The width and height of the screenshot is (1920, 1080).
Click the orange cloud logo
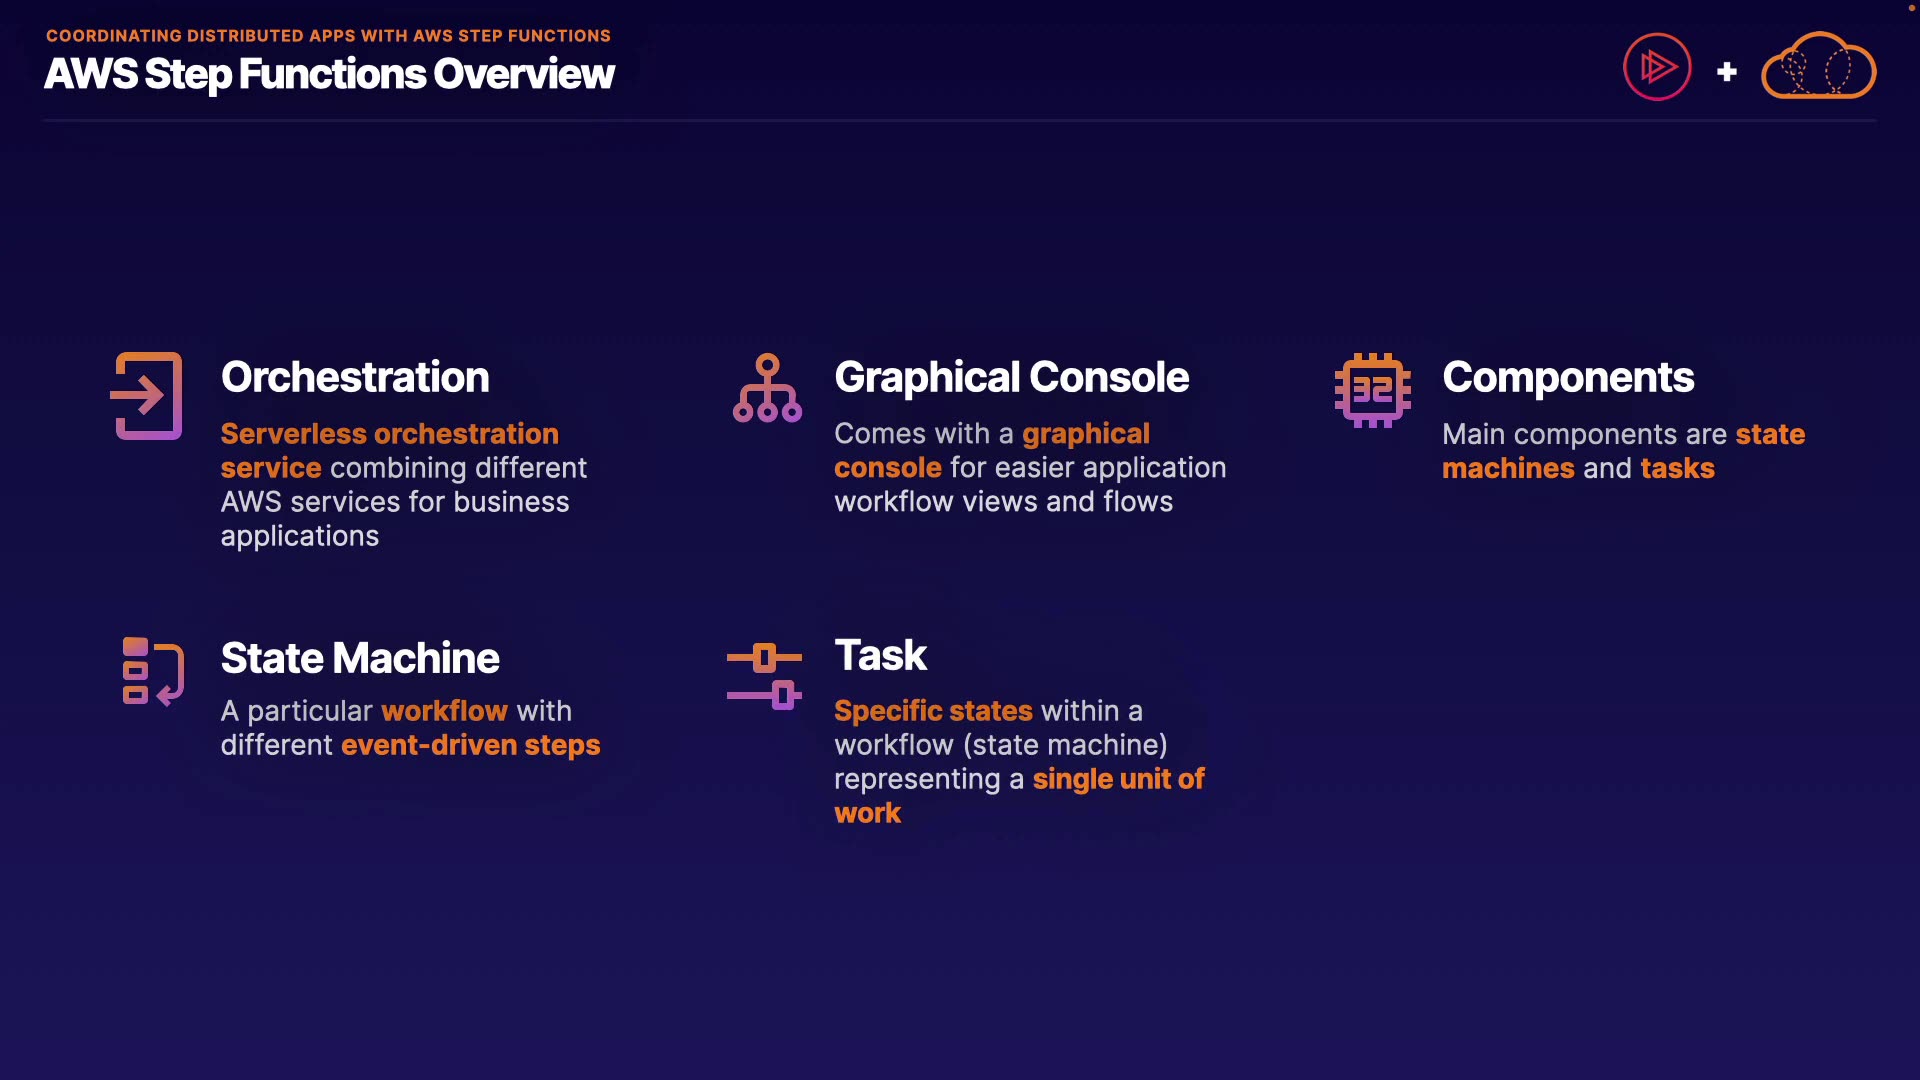click(x=1818, y=68)
